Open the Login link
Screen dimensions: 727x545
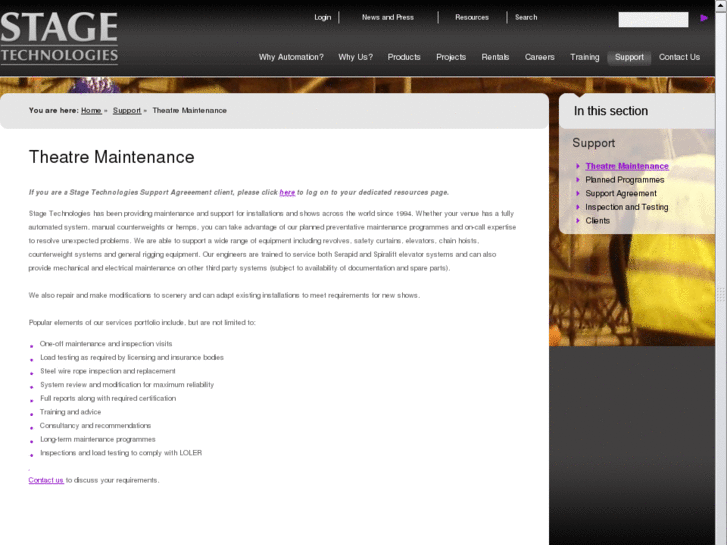323,17
